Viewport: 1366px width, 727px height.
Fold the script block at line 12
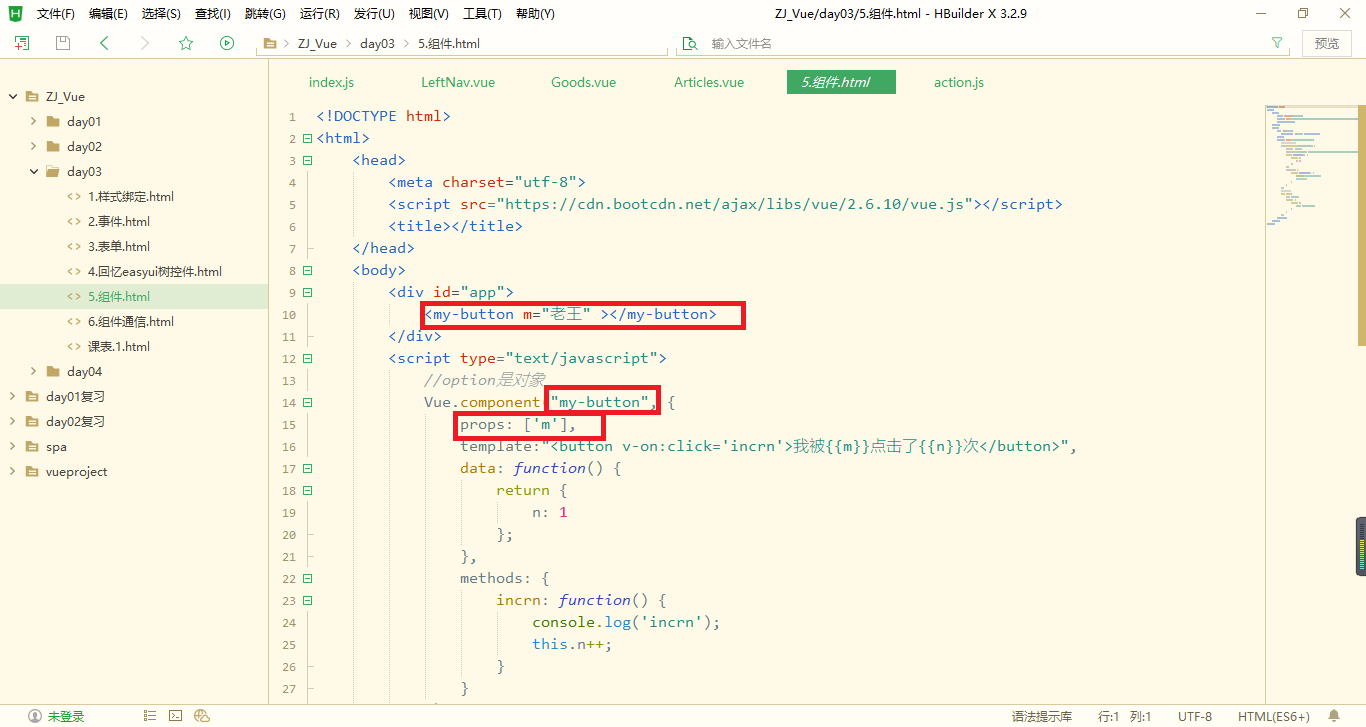(307, 359)
